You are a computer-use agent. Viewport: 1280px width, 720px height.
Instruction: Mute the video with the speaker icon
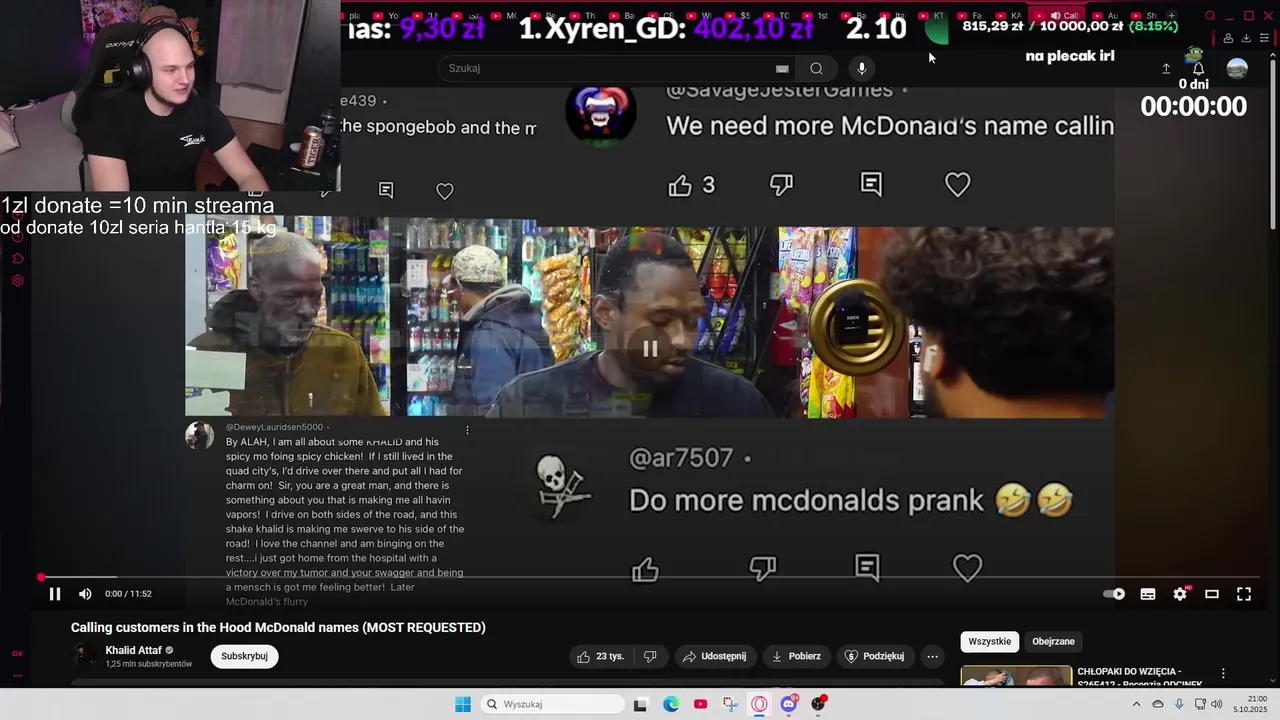85,594
